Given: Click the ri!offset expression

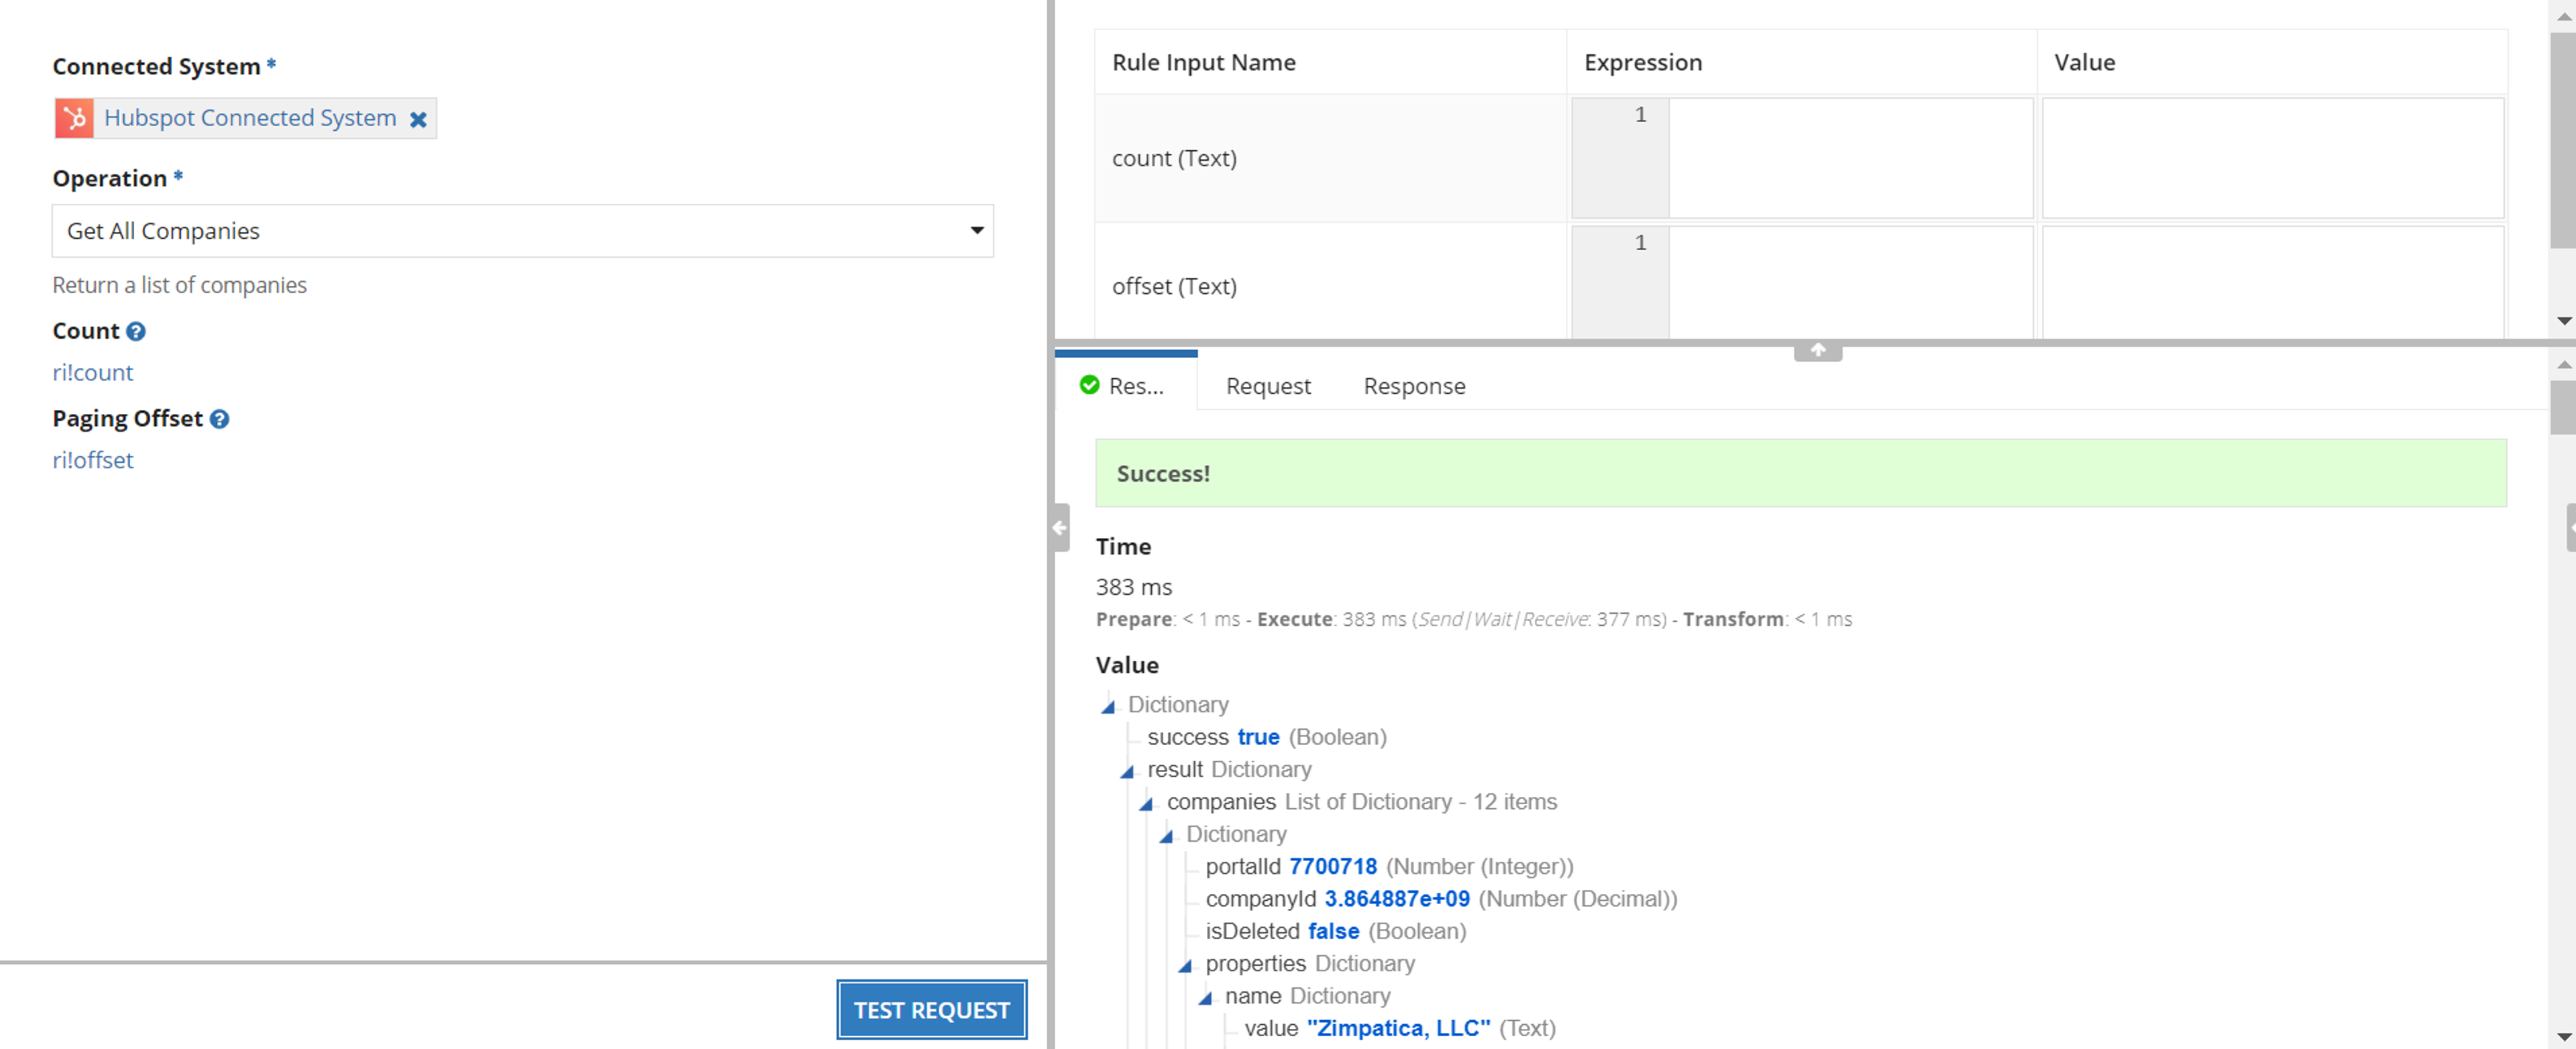Looking at the screenshot, I should (93, 461).
